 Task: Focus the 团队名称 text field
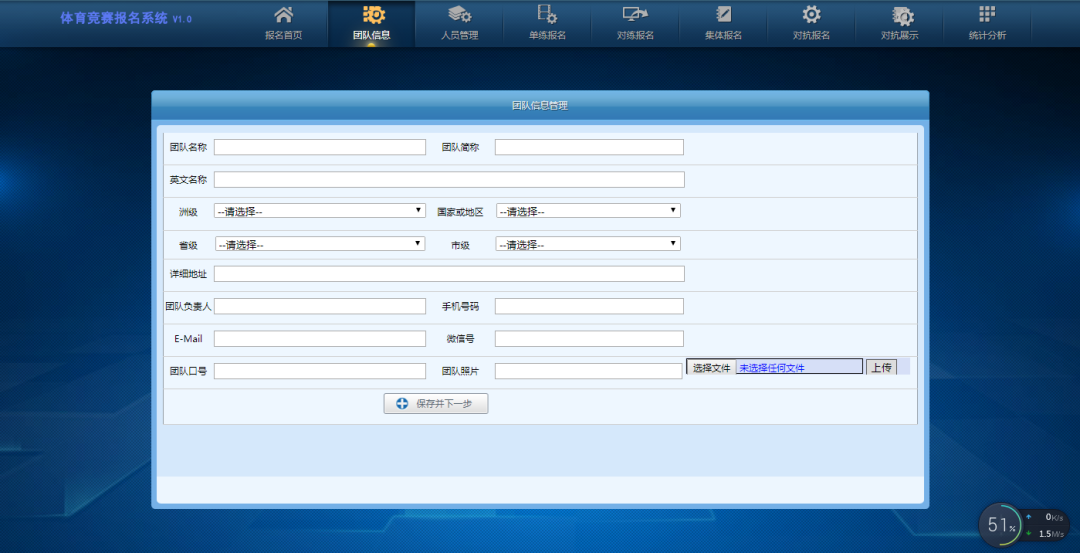(x=320, y=147)
